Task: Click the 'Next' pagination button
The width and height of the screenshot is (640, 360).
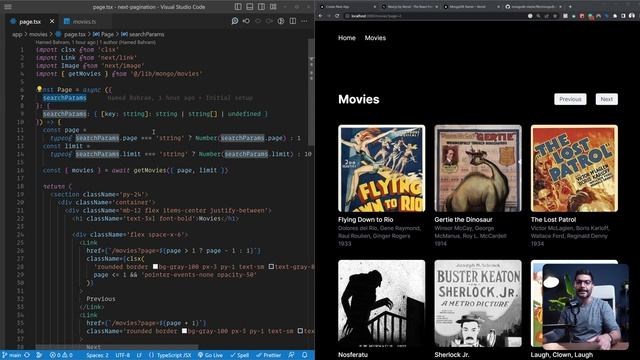Action: tap(607, 99)
